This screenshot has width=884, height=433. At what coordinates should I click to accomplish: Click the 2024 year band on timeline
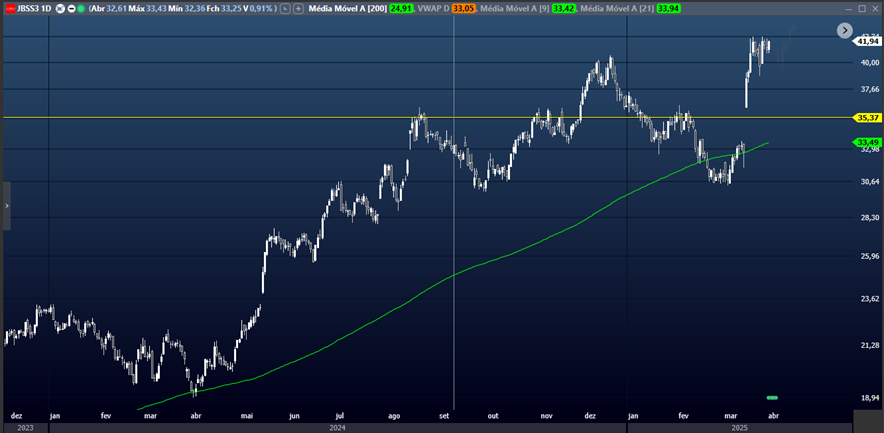point(338,427)
